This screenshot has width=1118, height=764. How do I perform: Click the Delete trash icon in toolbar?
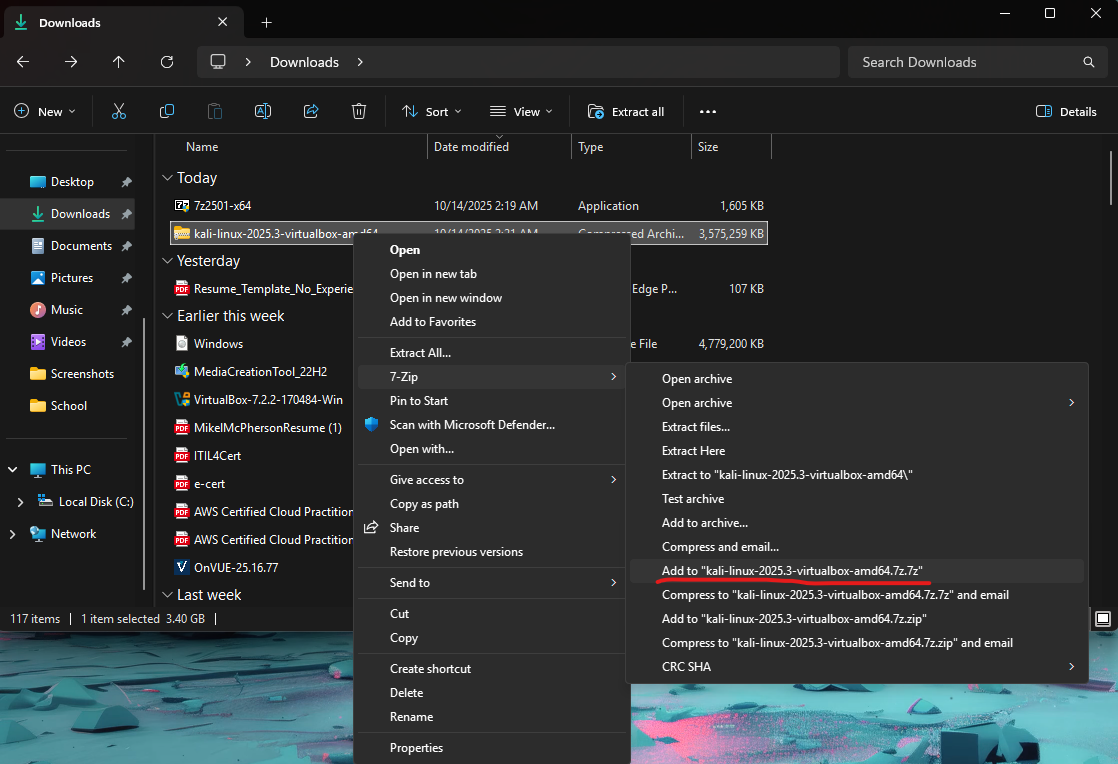359,111
